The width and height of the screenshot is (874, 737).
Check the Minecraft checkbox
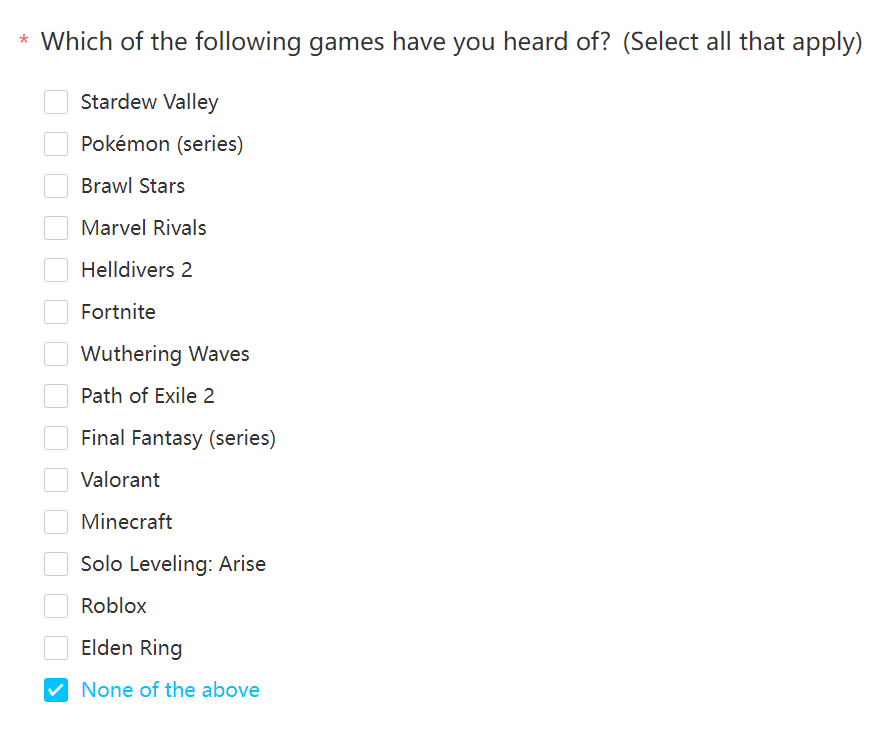pyautogui.click(x=56, y=522)
